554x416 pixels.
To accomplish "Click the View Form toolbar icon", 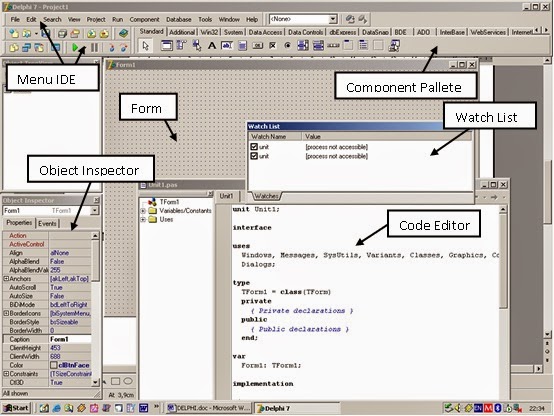I will click(26, 47).
